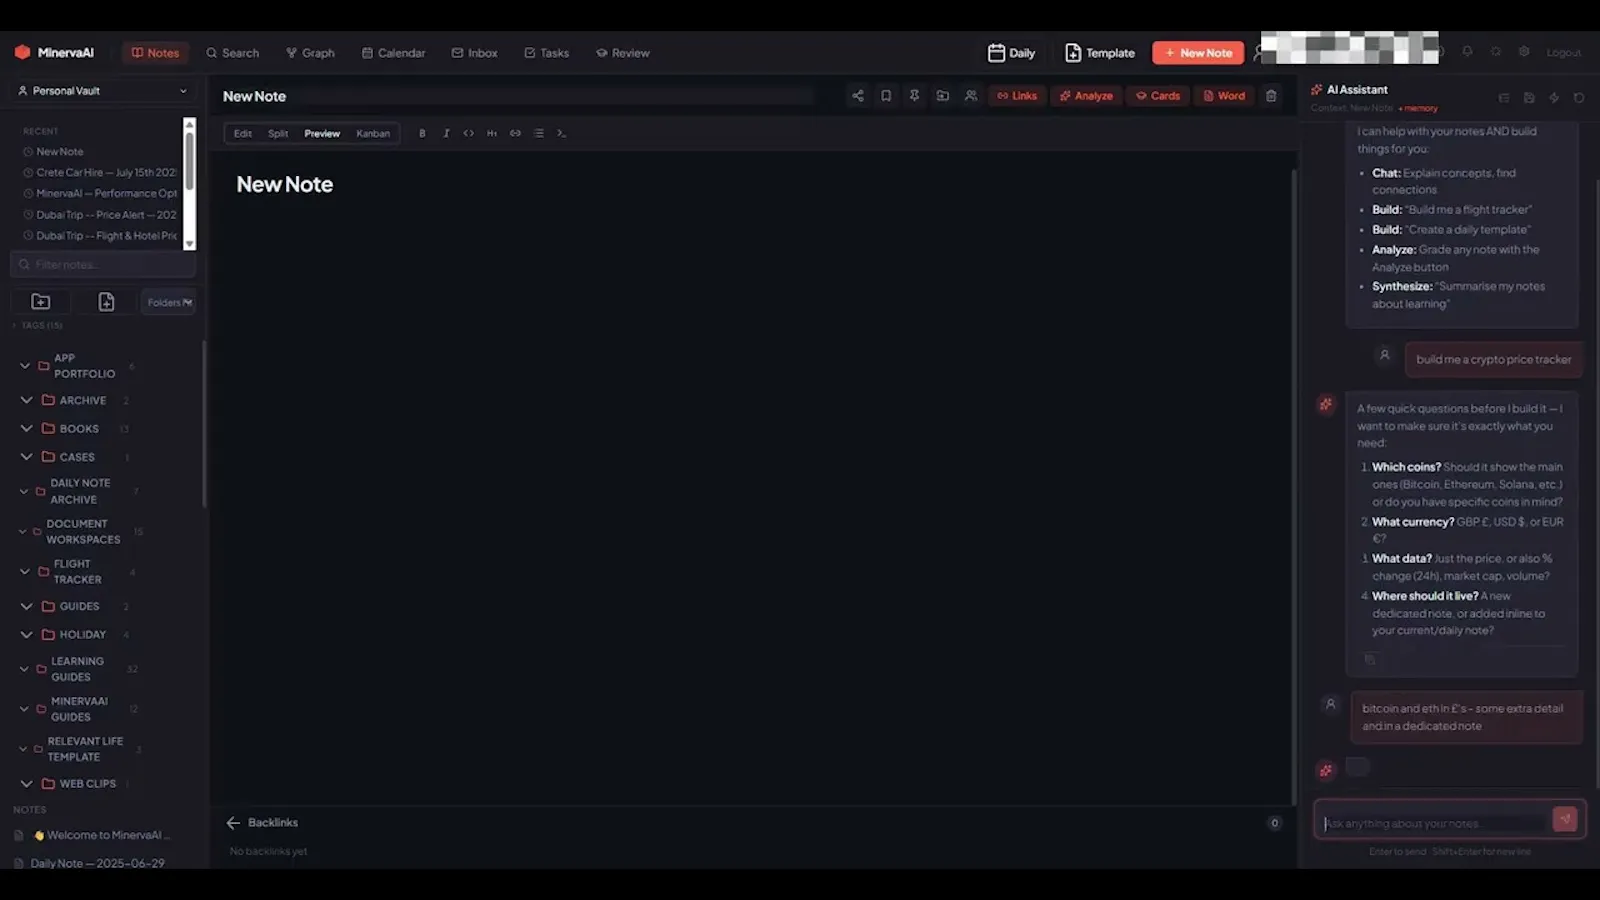Create new note file in sidebar

pyautogui.click(x=106, y=302)
